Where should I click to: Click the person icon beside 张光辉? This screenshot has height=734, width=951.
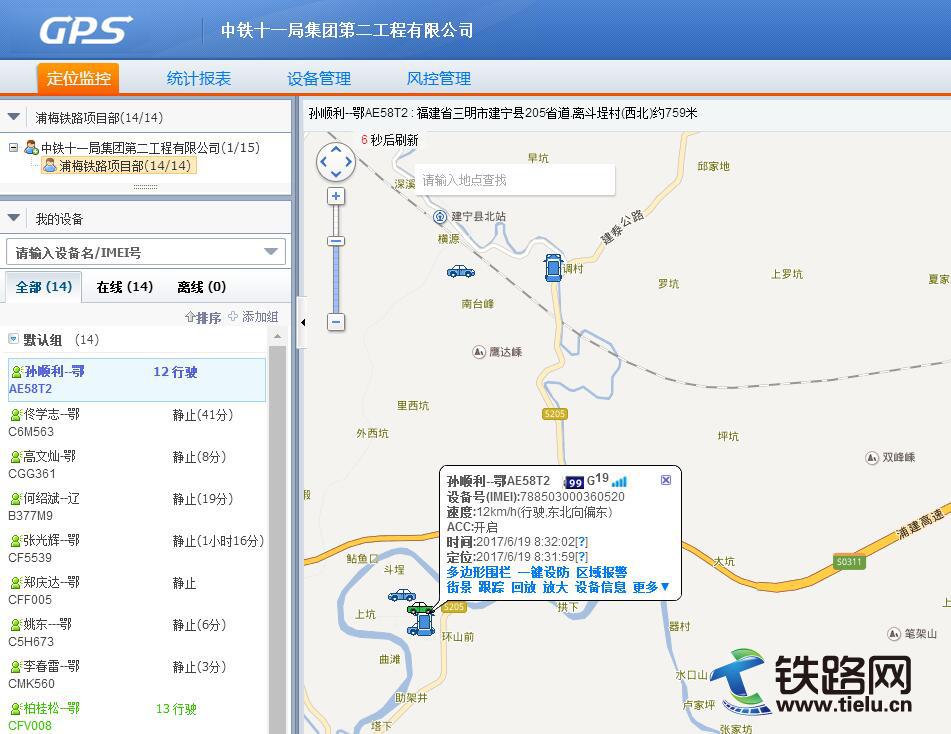pyautogui.click(x=16, y=540)
